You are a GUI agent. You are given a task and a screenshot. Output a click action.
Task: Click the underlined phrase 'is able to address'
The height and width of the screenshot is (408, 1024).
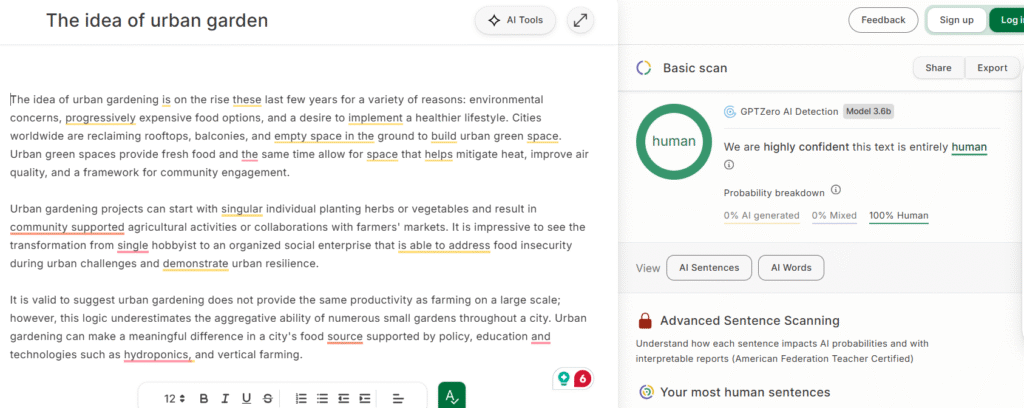(444, 245)
